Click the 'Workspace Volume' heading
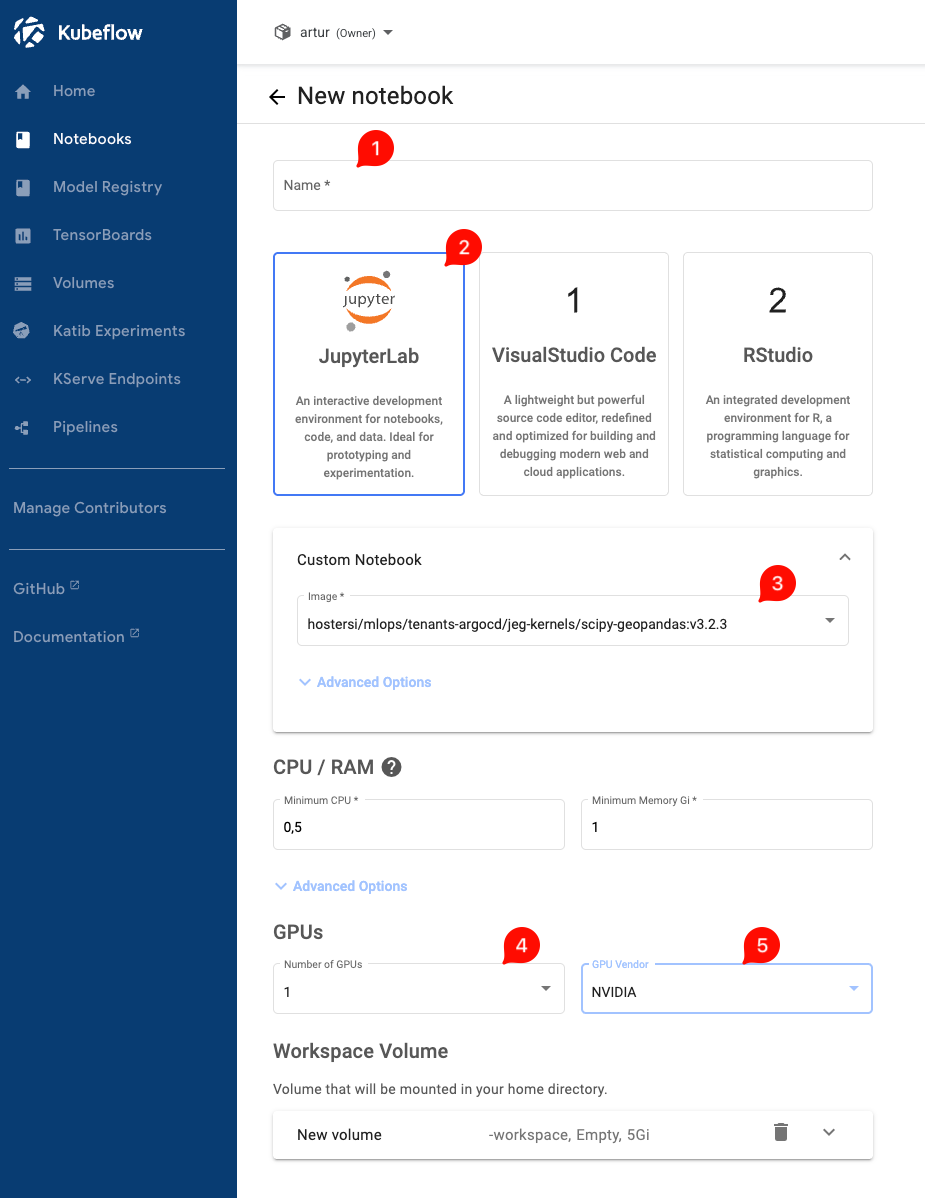925x1198 pixels. pyautogui.click(x=361, y=1051)
